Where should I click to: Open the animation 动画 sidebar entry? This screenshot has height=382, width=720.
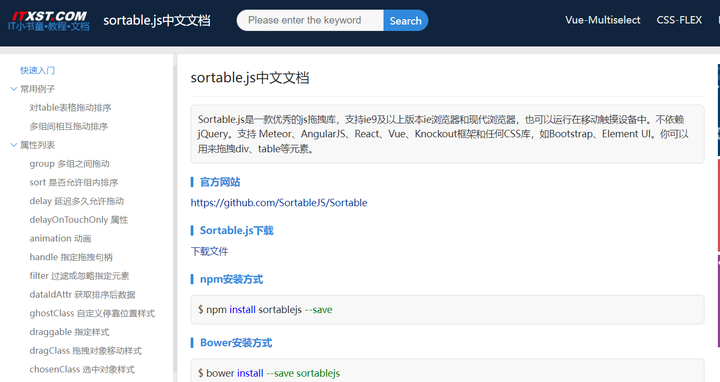coord(60,239)
